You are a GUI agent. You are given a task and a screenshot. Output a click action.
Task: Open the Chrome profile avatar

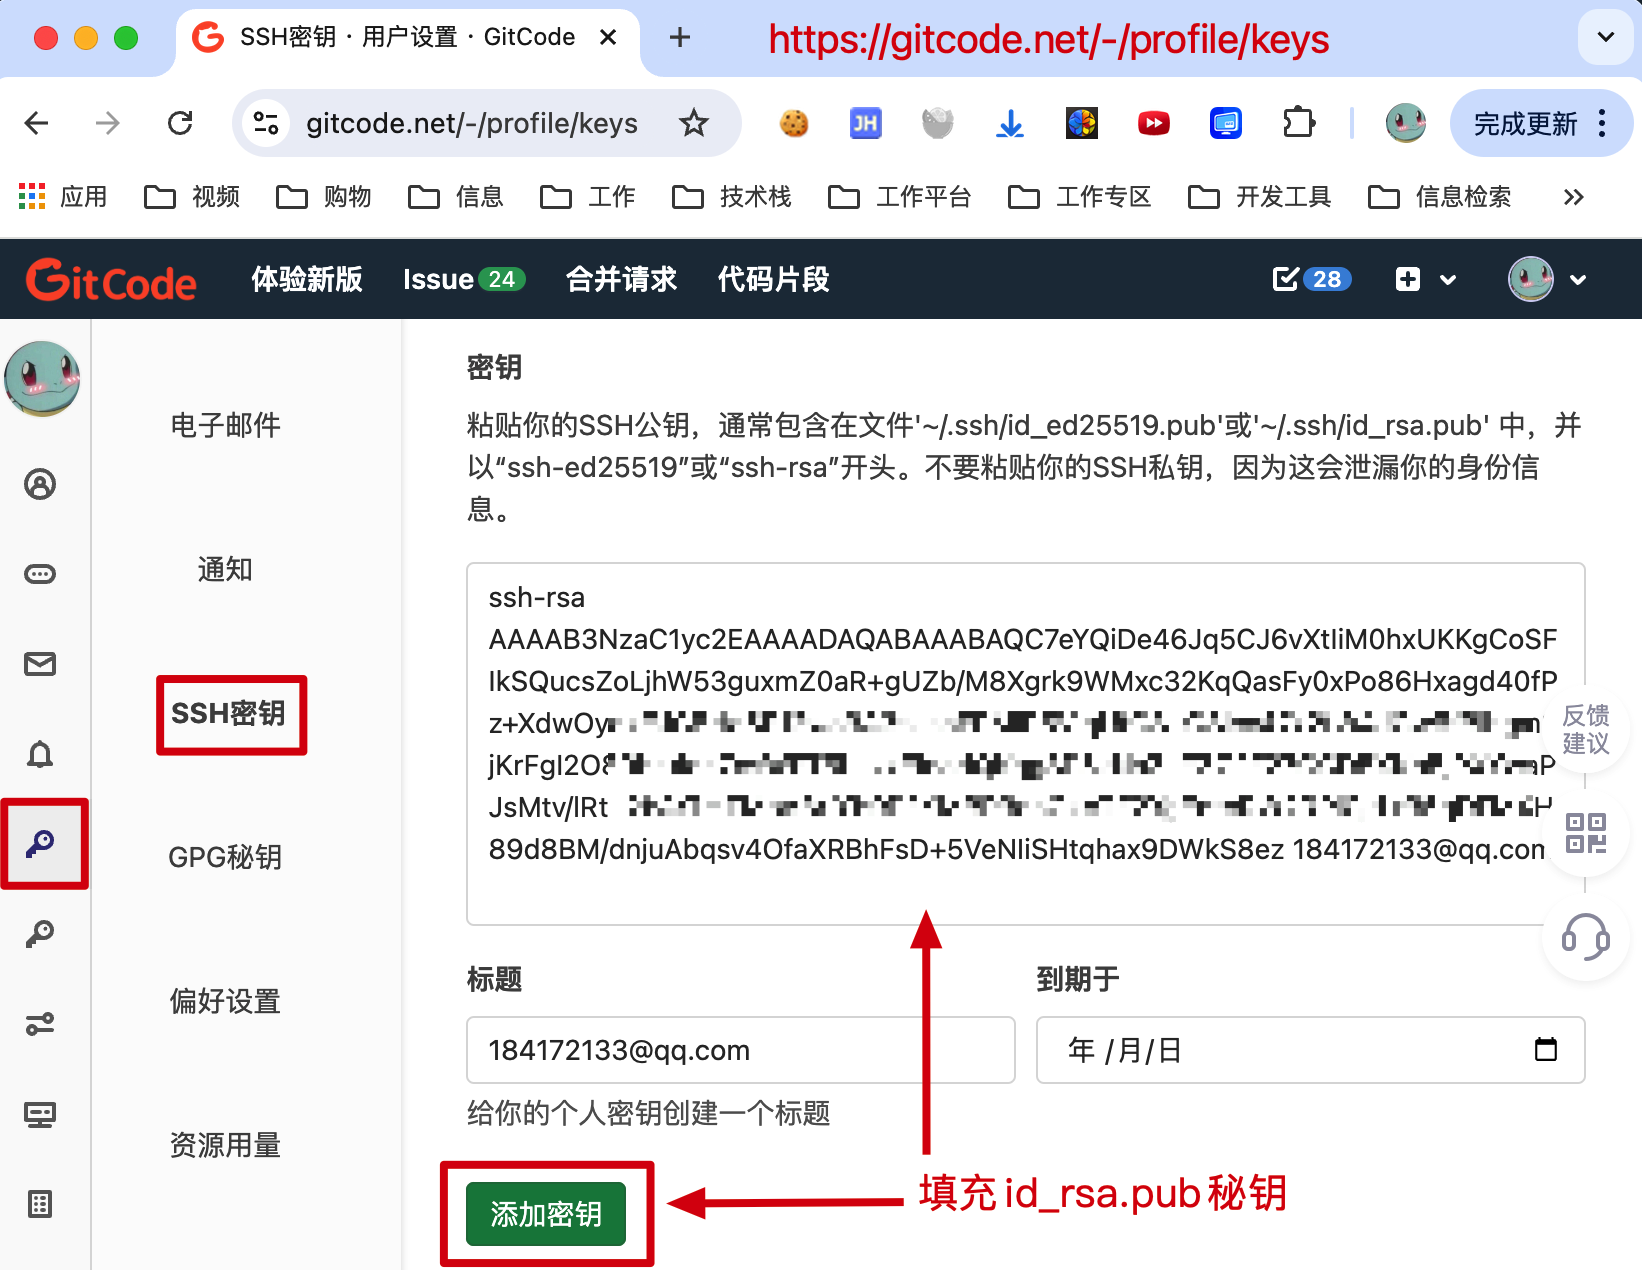pos(1405,123)
